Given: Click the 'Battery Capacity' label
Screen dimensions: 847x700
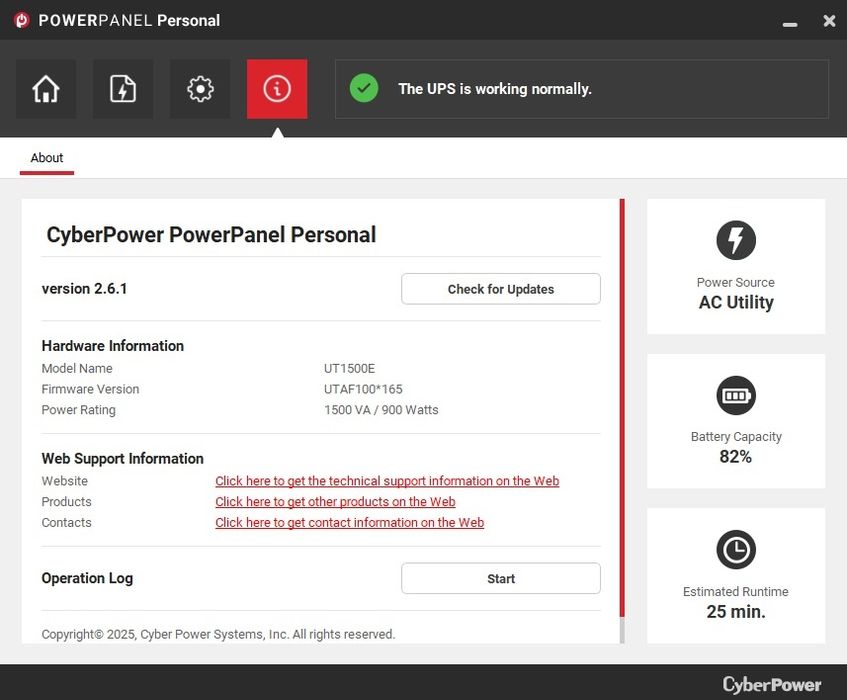Looking at the screenshot, I should (x=736, y=437).
